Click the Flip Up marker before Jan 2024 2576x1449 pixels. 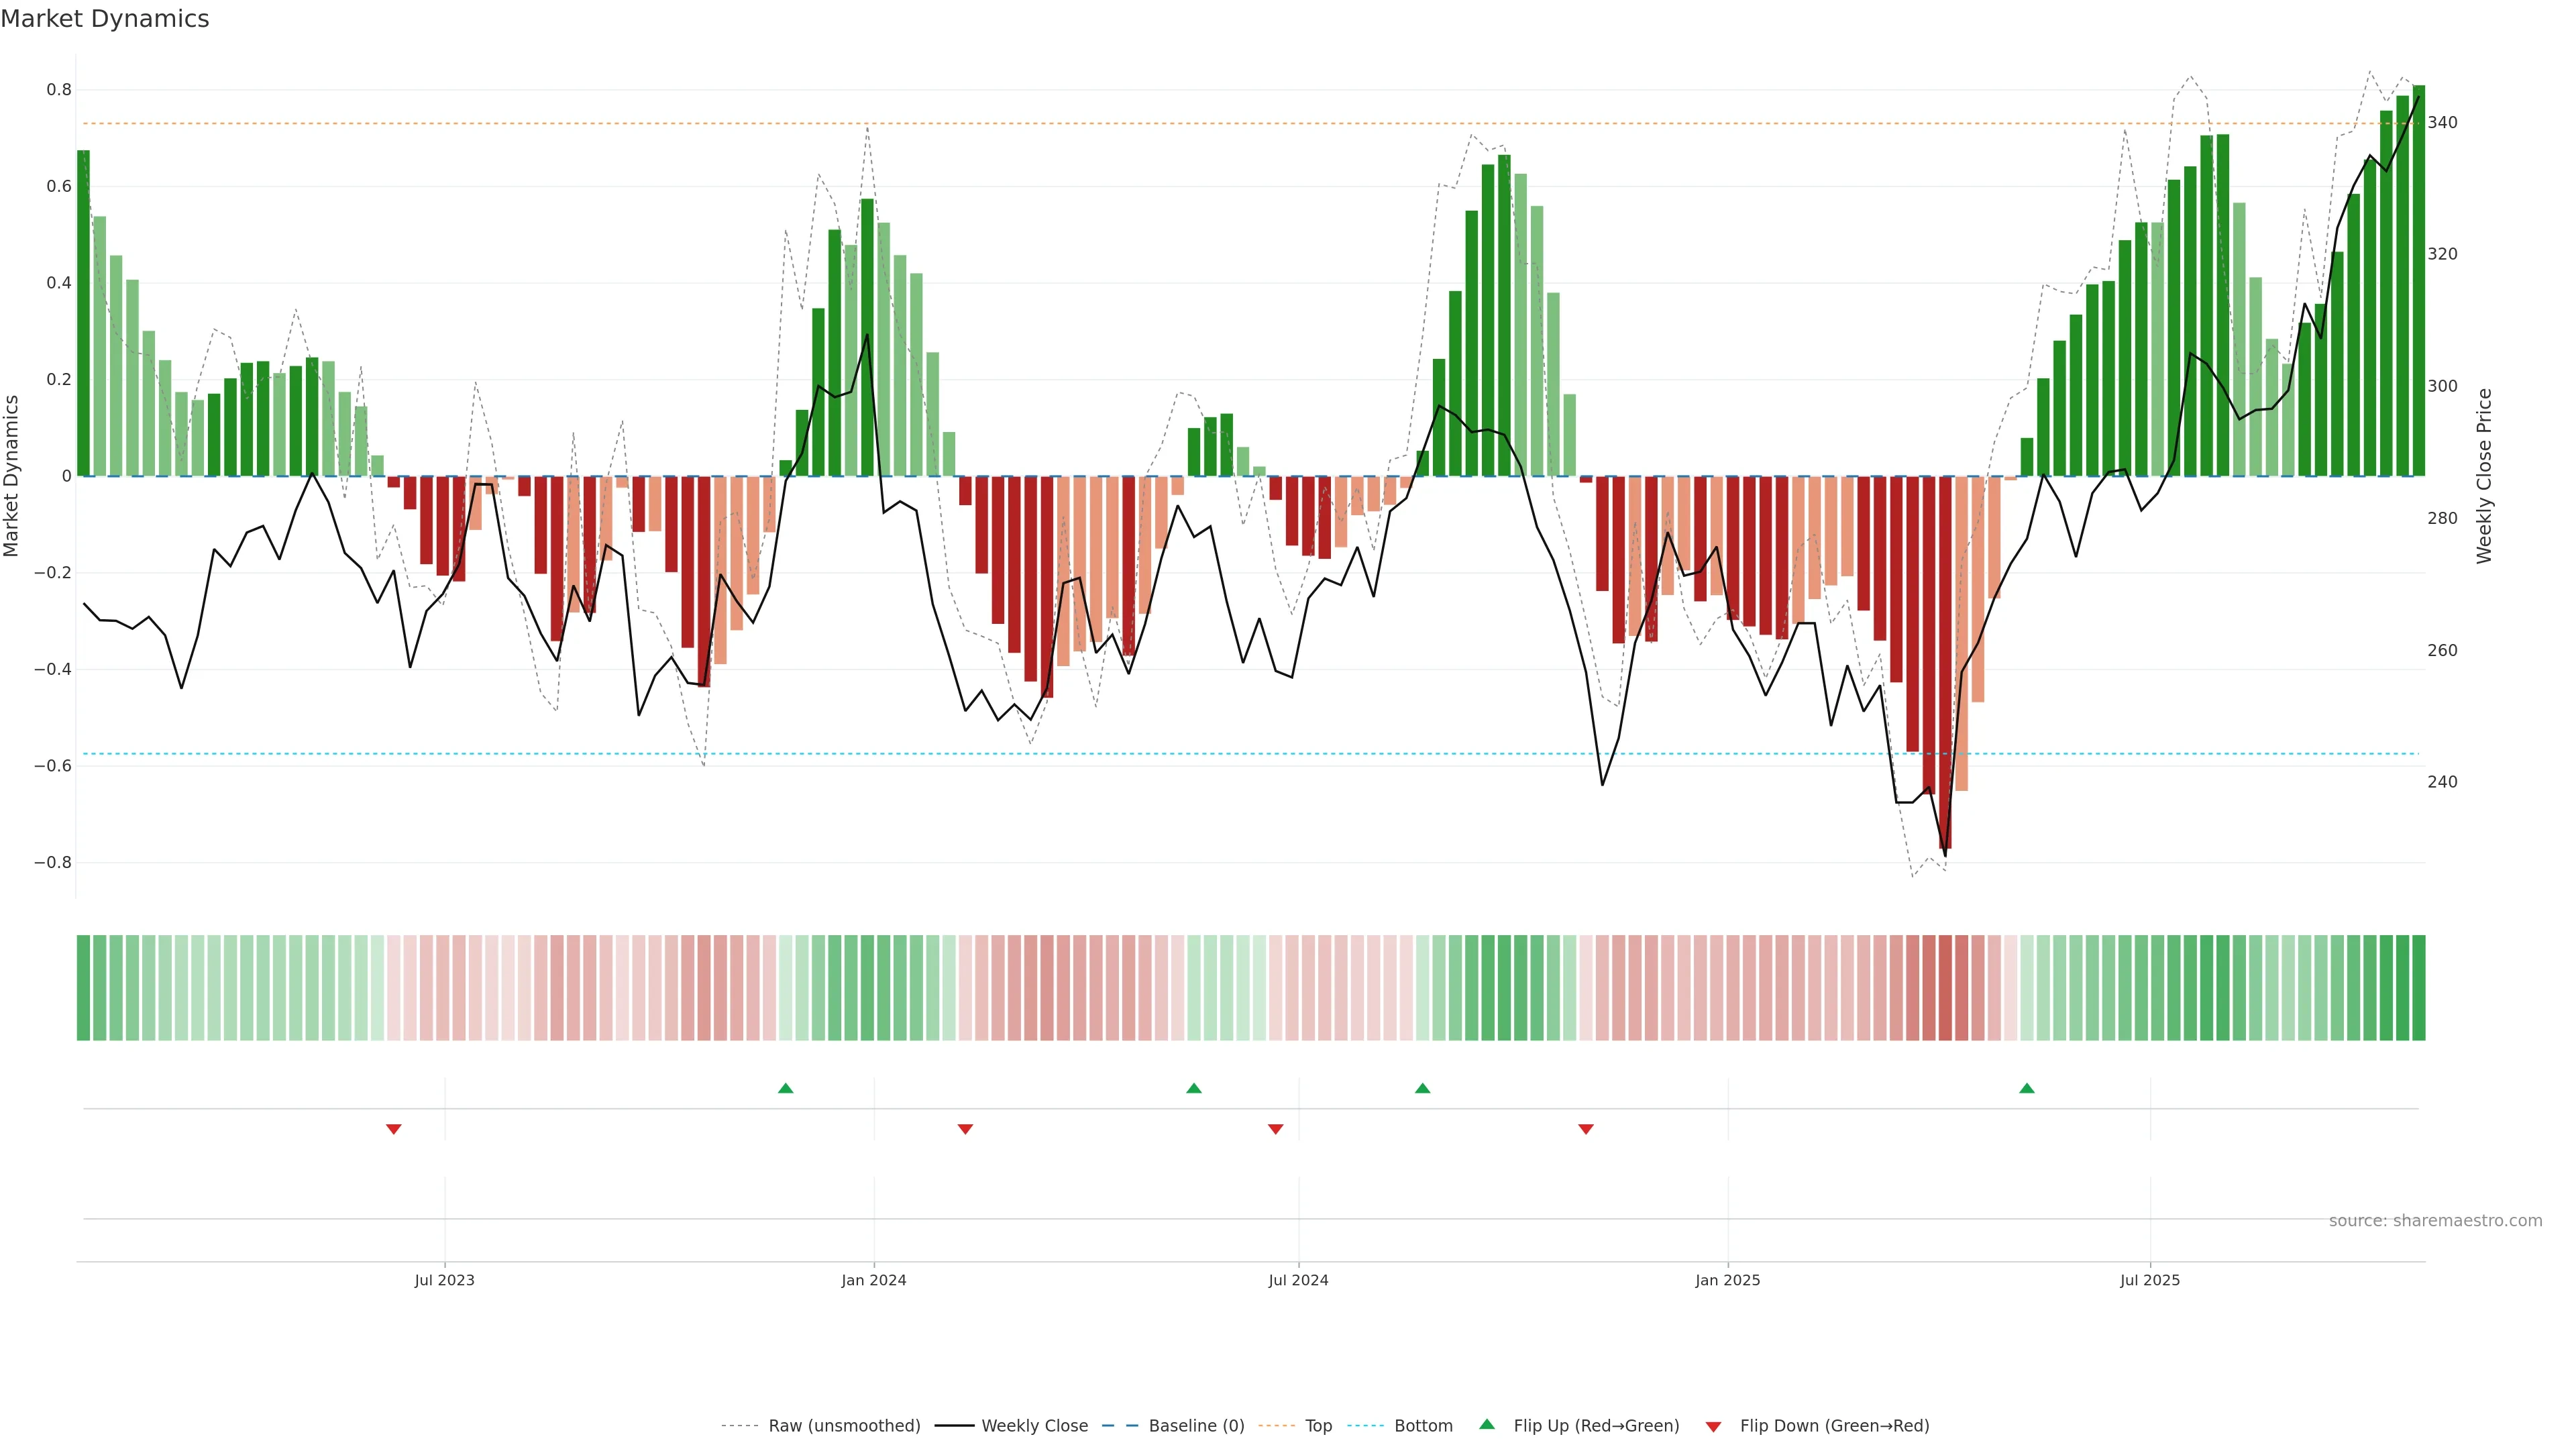coord(785,1088)
